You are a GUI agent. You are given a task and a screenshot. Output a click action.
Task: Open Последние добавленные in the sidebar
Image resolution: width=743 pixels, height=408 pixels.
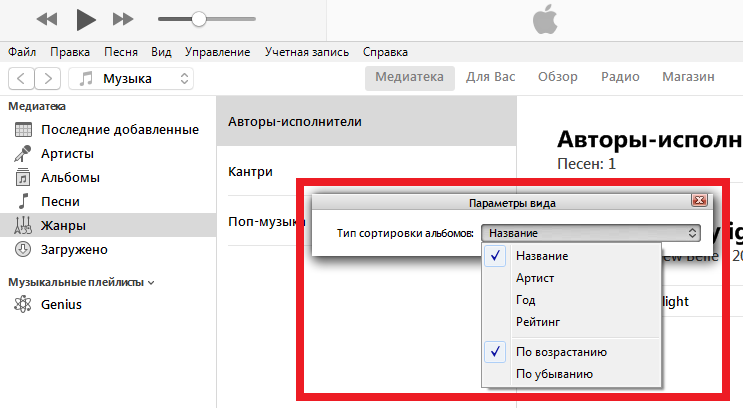(113, 129)
